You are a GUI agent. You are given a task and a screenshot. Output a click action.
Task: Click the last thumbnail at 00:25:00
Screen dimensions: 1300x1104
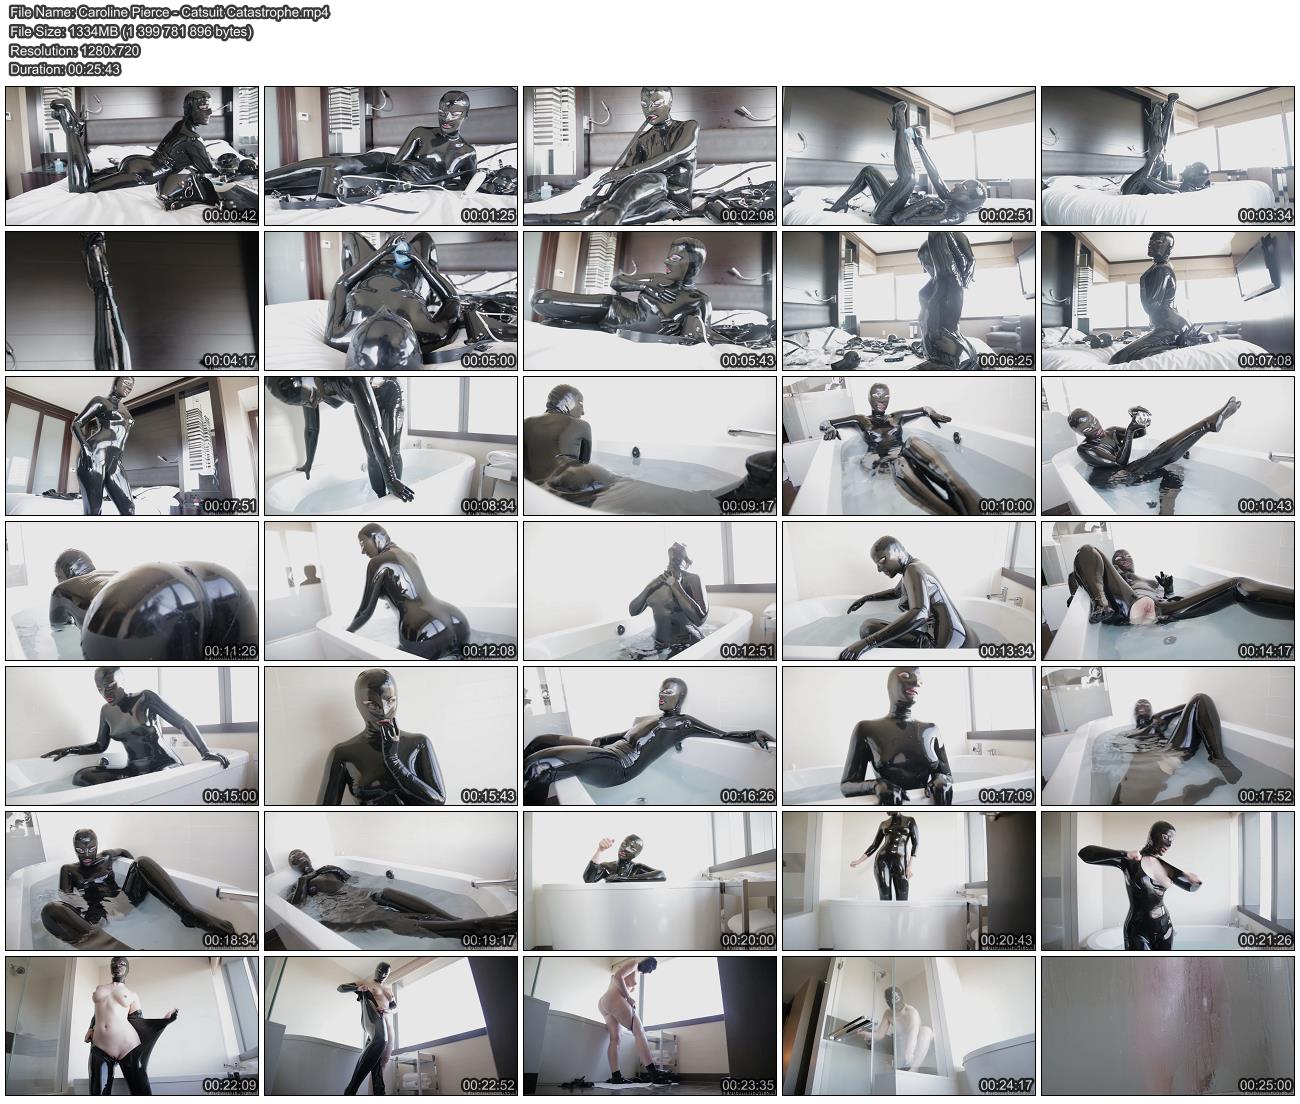(x=1168, y=1026)
